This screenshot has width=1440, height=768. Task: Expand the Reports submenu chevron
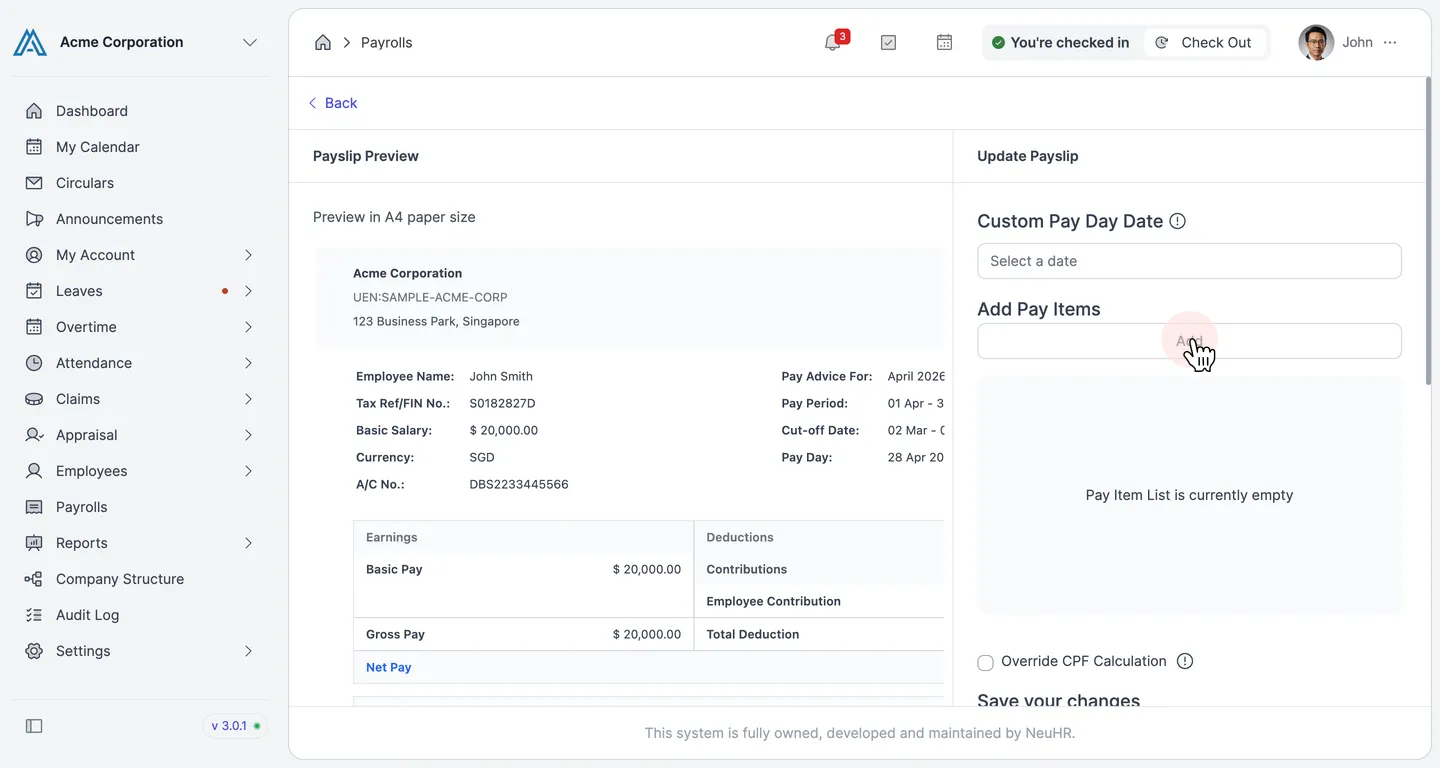(x=248, y=543)
